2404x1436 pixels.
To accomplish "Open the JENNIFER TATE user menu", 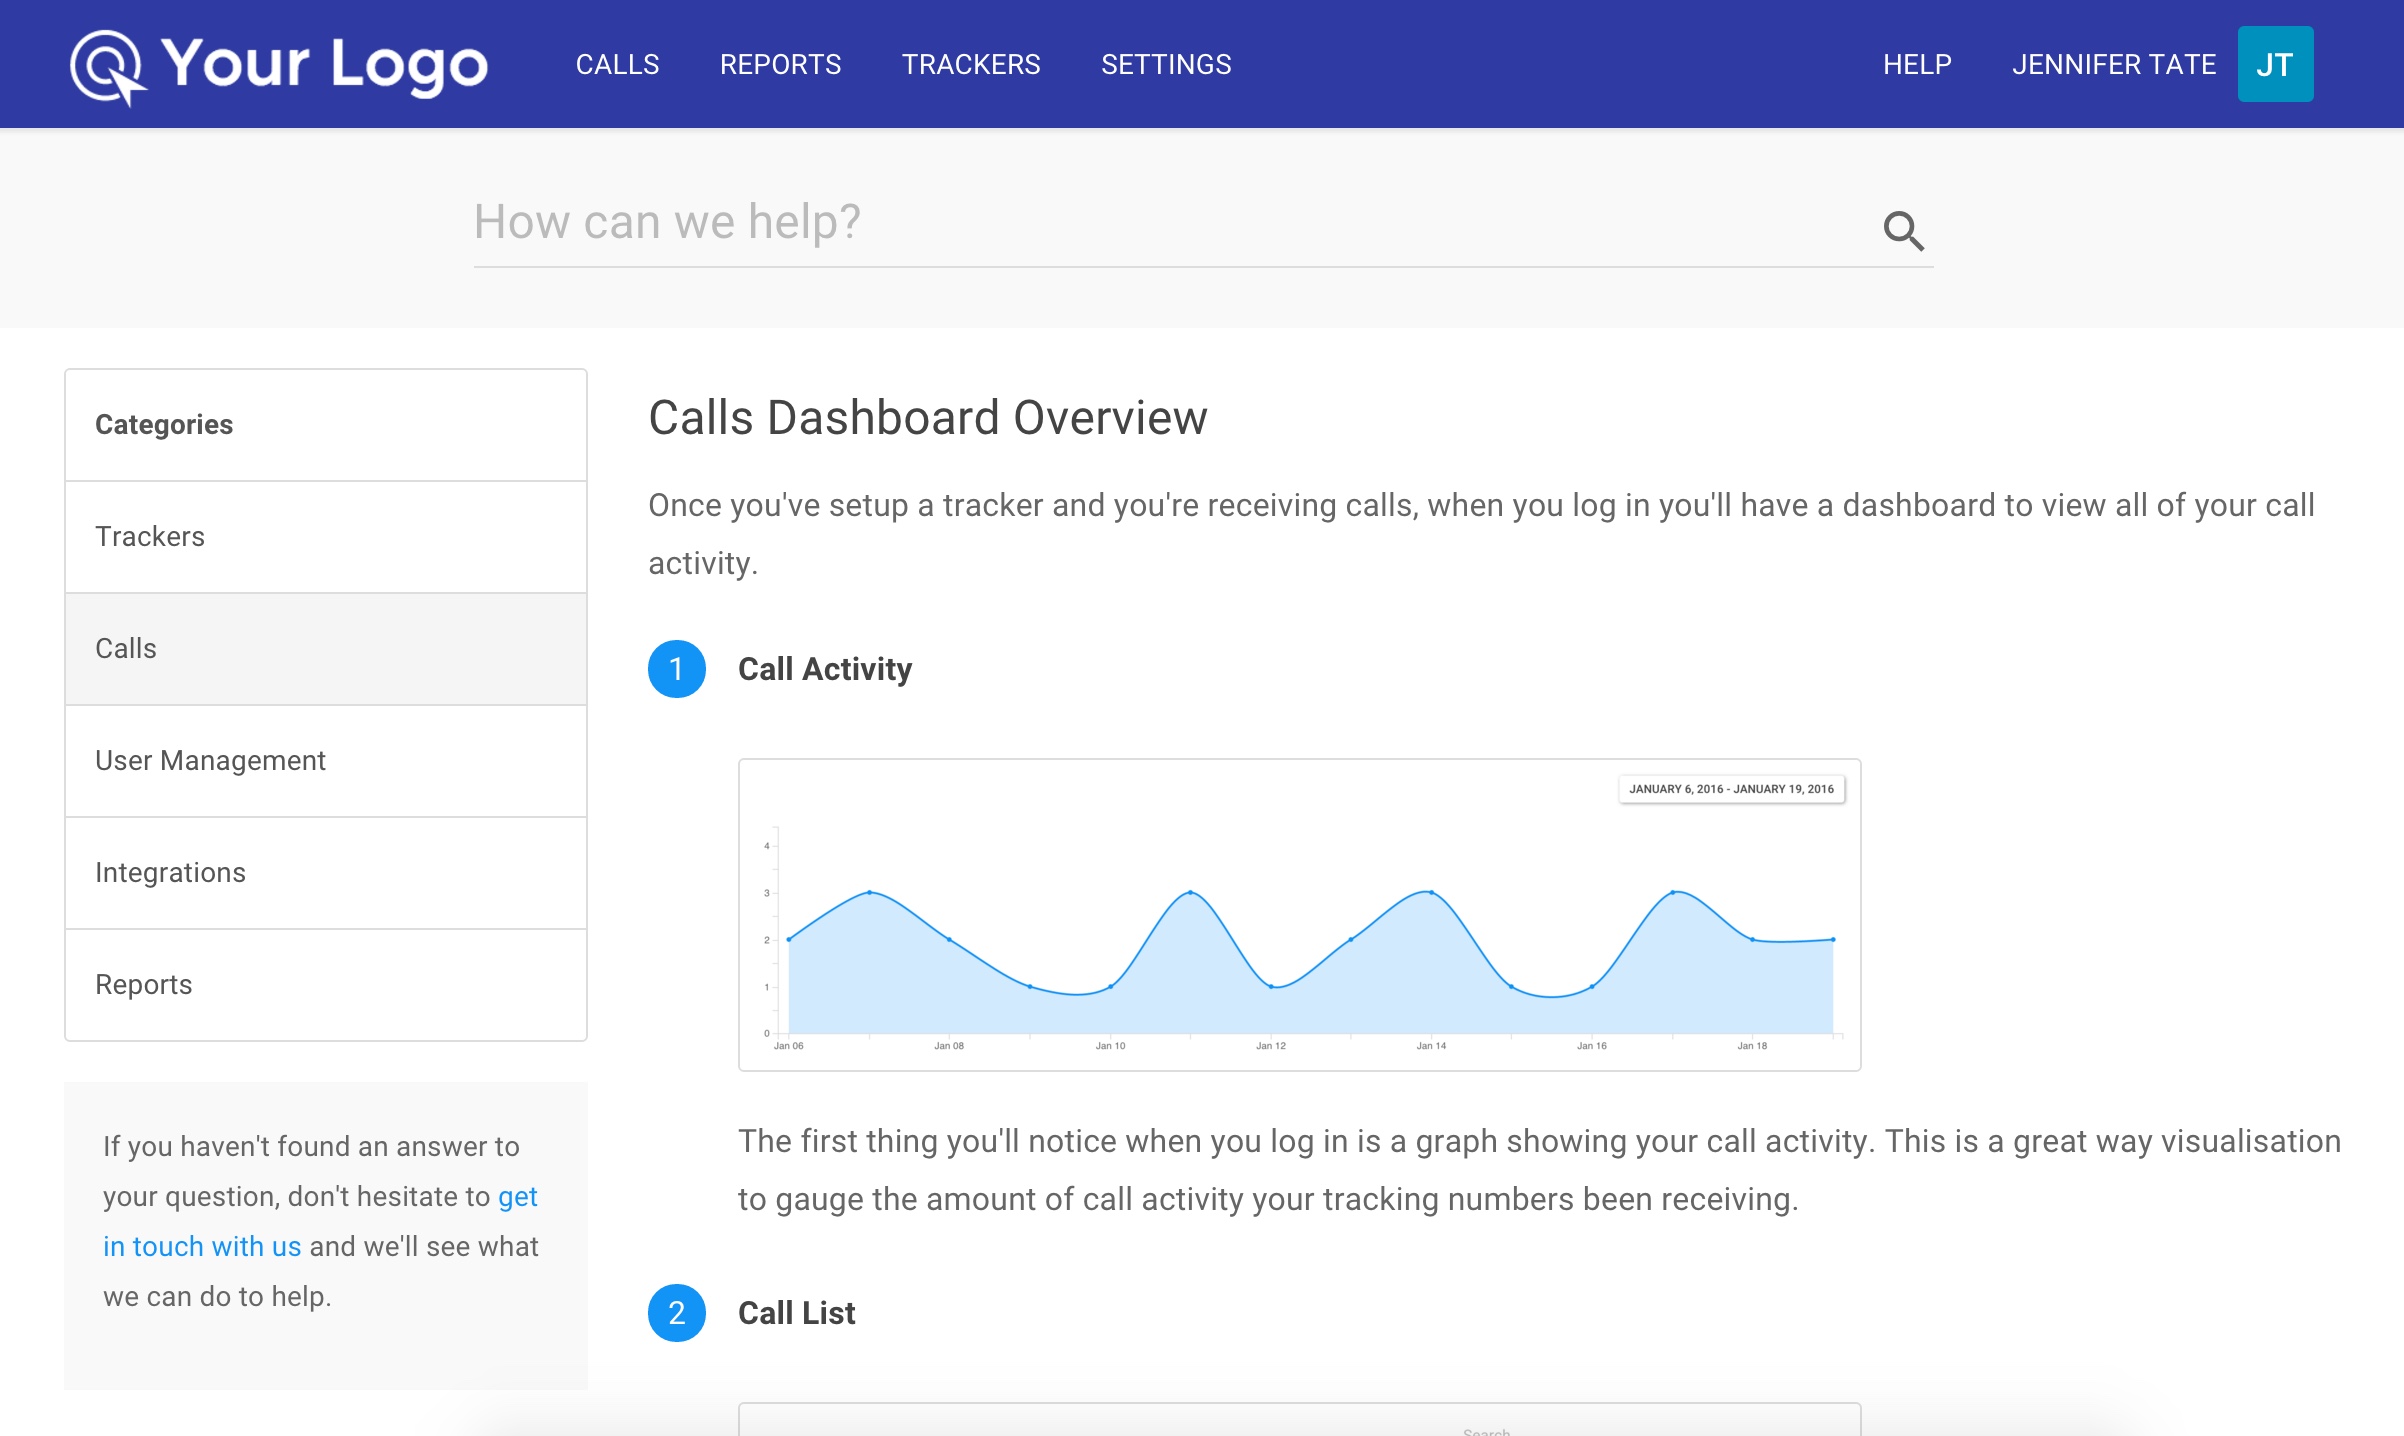I will click(x=2113, y=65).
